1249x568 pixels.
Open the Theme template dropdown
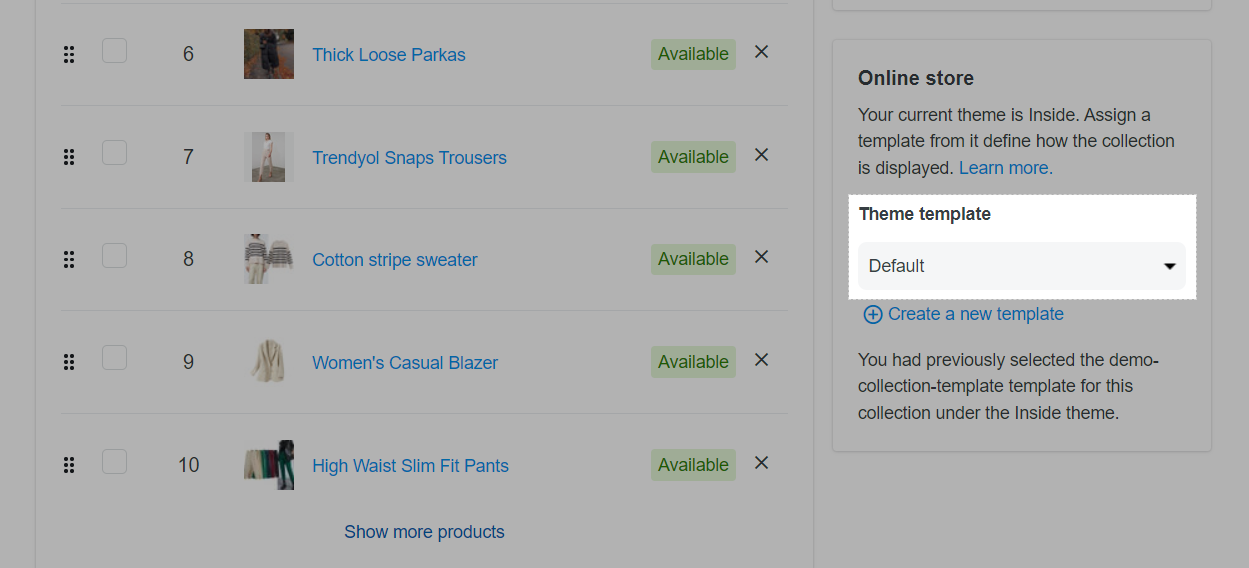tap(1022, 266)
